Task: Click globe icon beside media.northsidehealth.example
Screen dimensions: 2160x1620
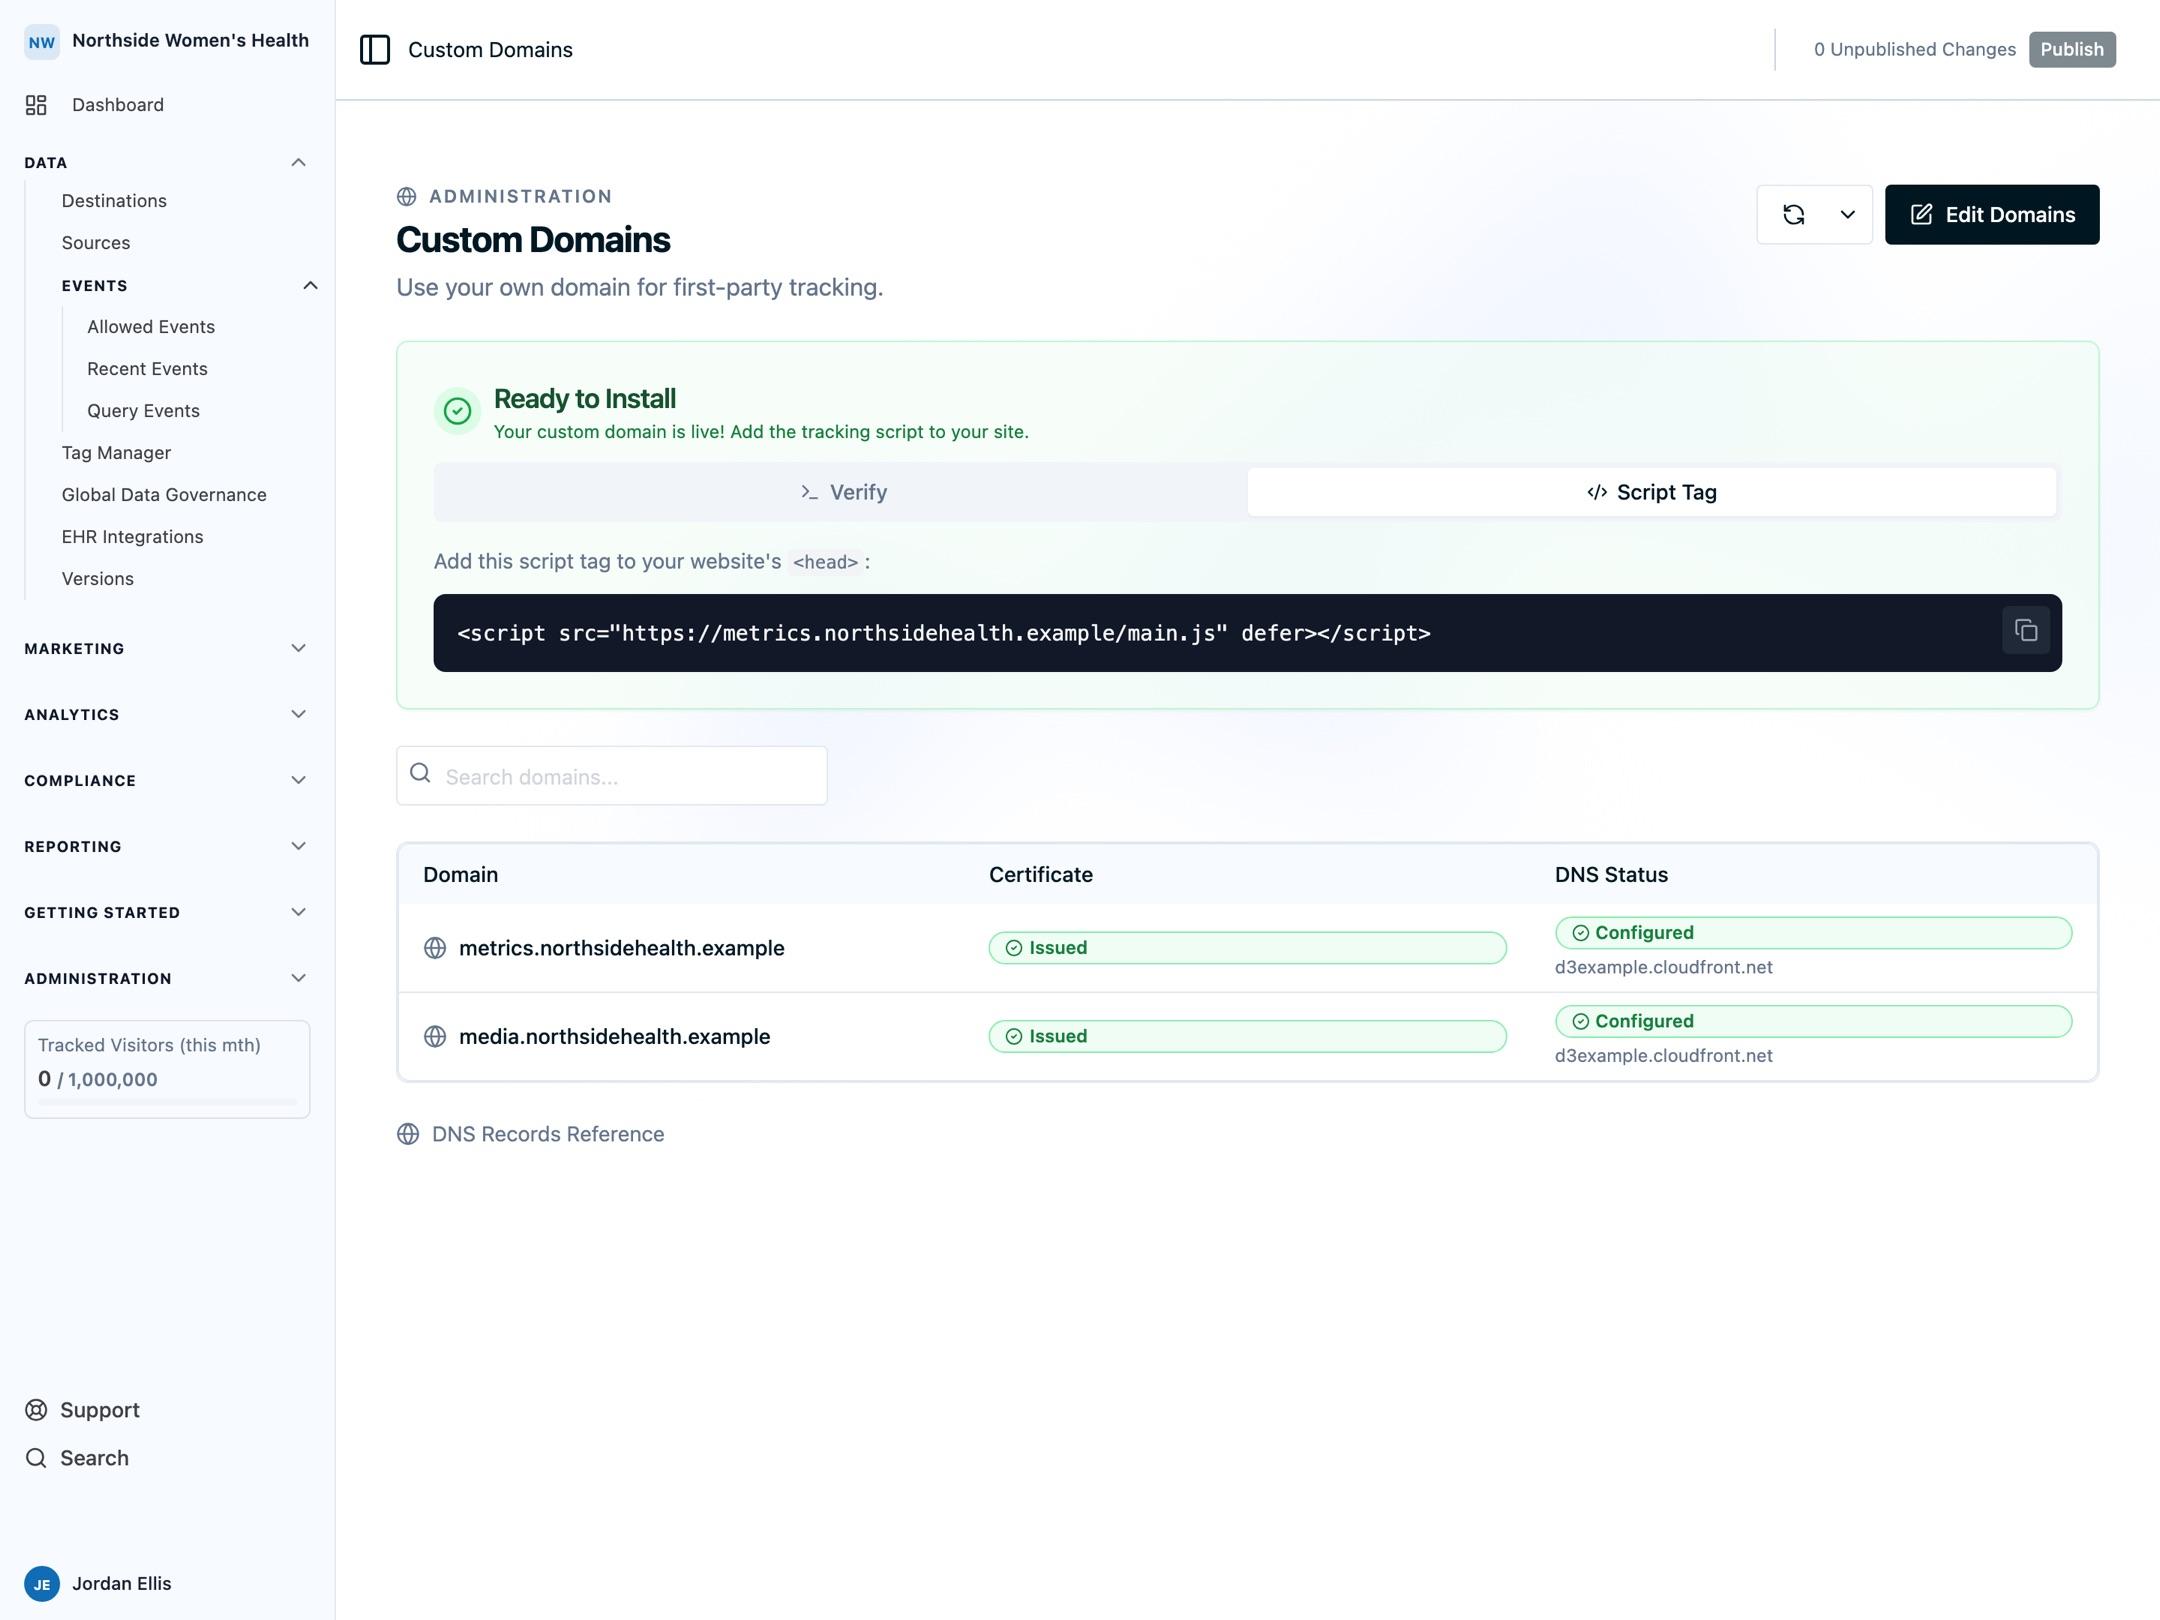Action: pyautogui.click(x=435, y=1037)
